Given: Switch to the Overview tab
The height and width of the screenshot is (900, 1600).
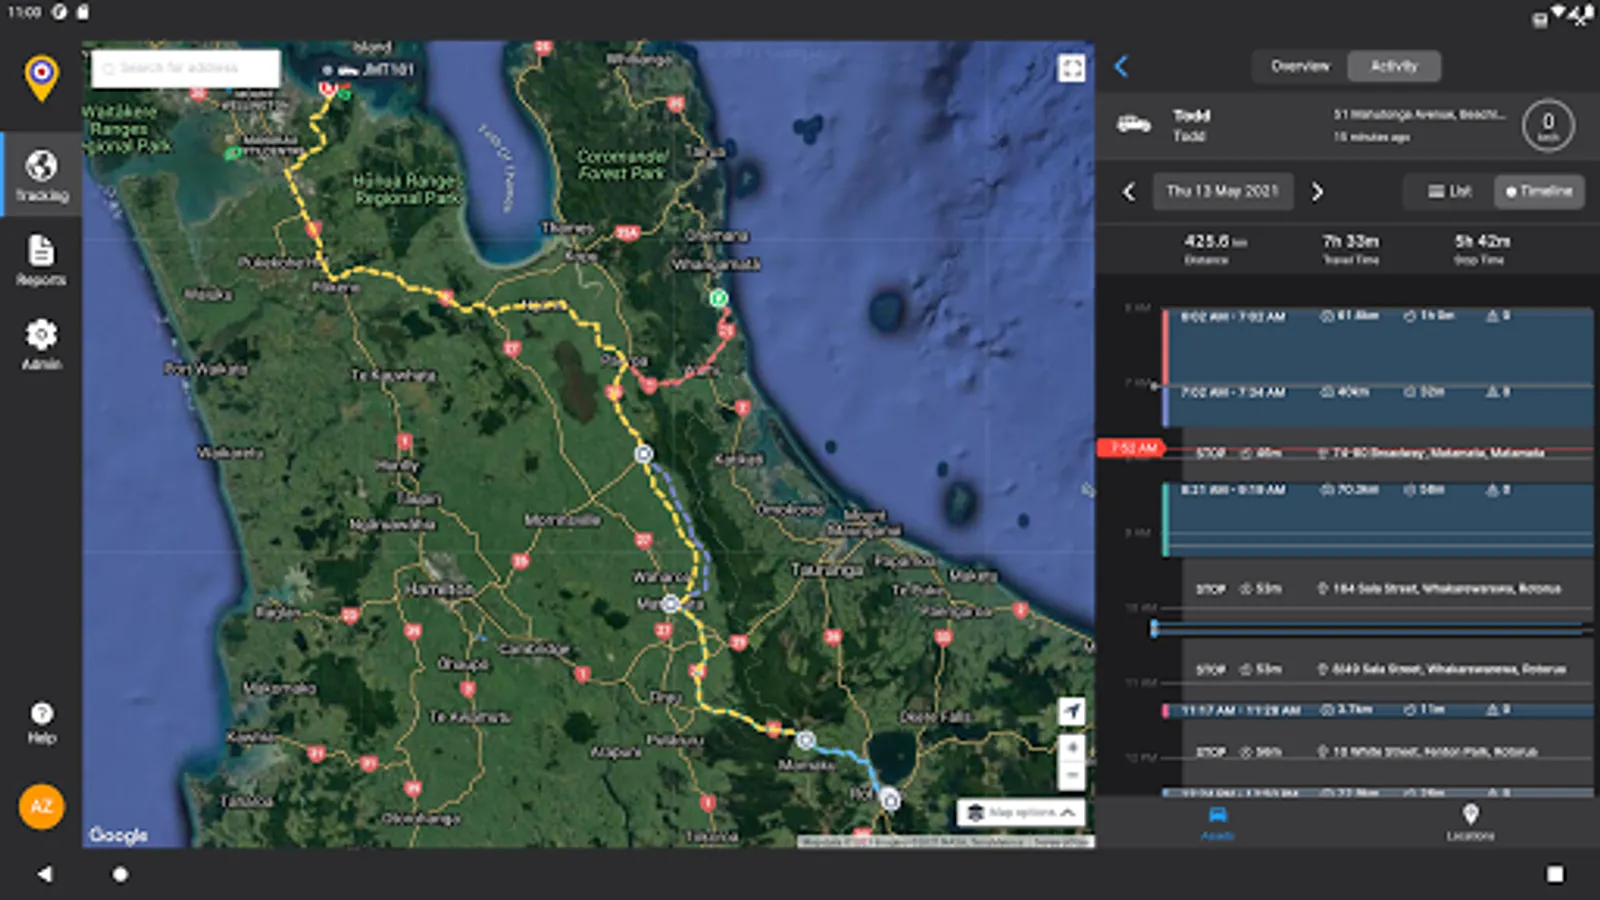Looking at the screenshot, I should (x=1300, y=66).
